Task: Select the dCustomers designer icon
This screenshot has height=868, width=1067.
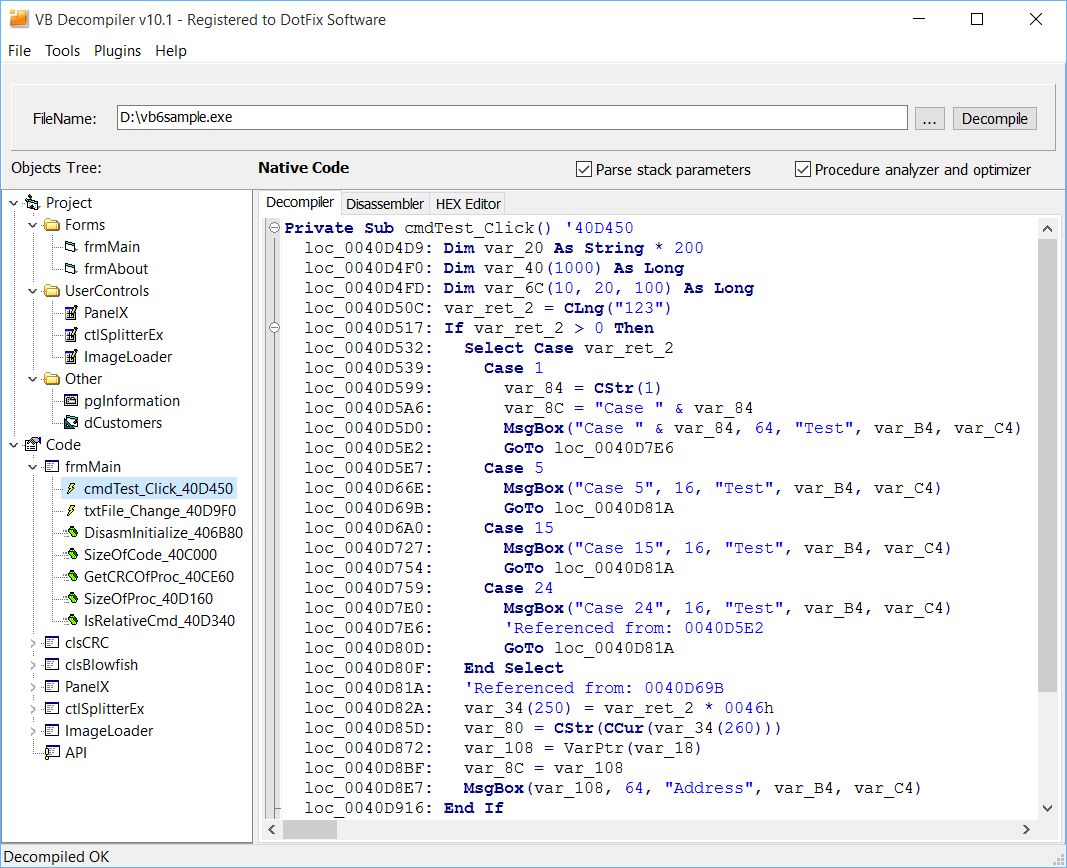Action: 70,423
